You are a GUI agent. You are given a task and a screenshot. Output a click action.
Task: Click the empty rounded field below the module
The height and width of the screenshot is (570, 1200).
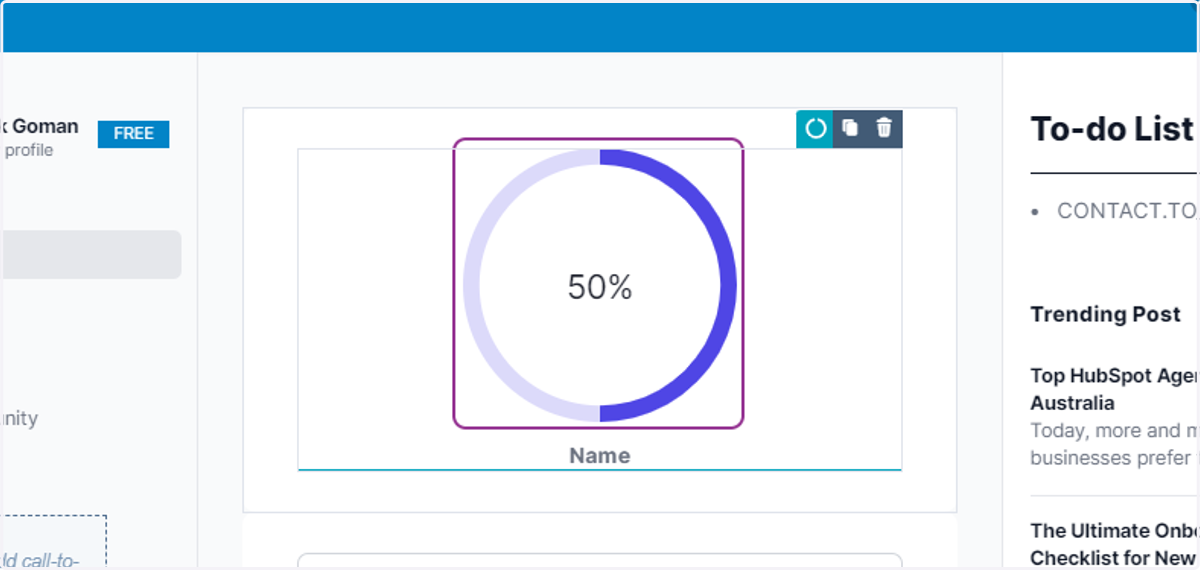(600, 561)
